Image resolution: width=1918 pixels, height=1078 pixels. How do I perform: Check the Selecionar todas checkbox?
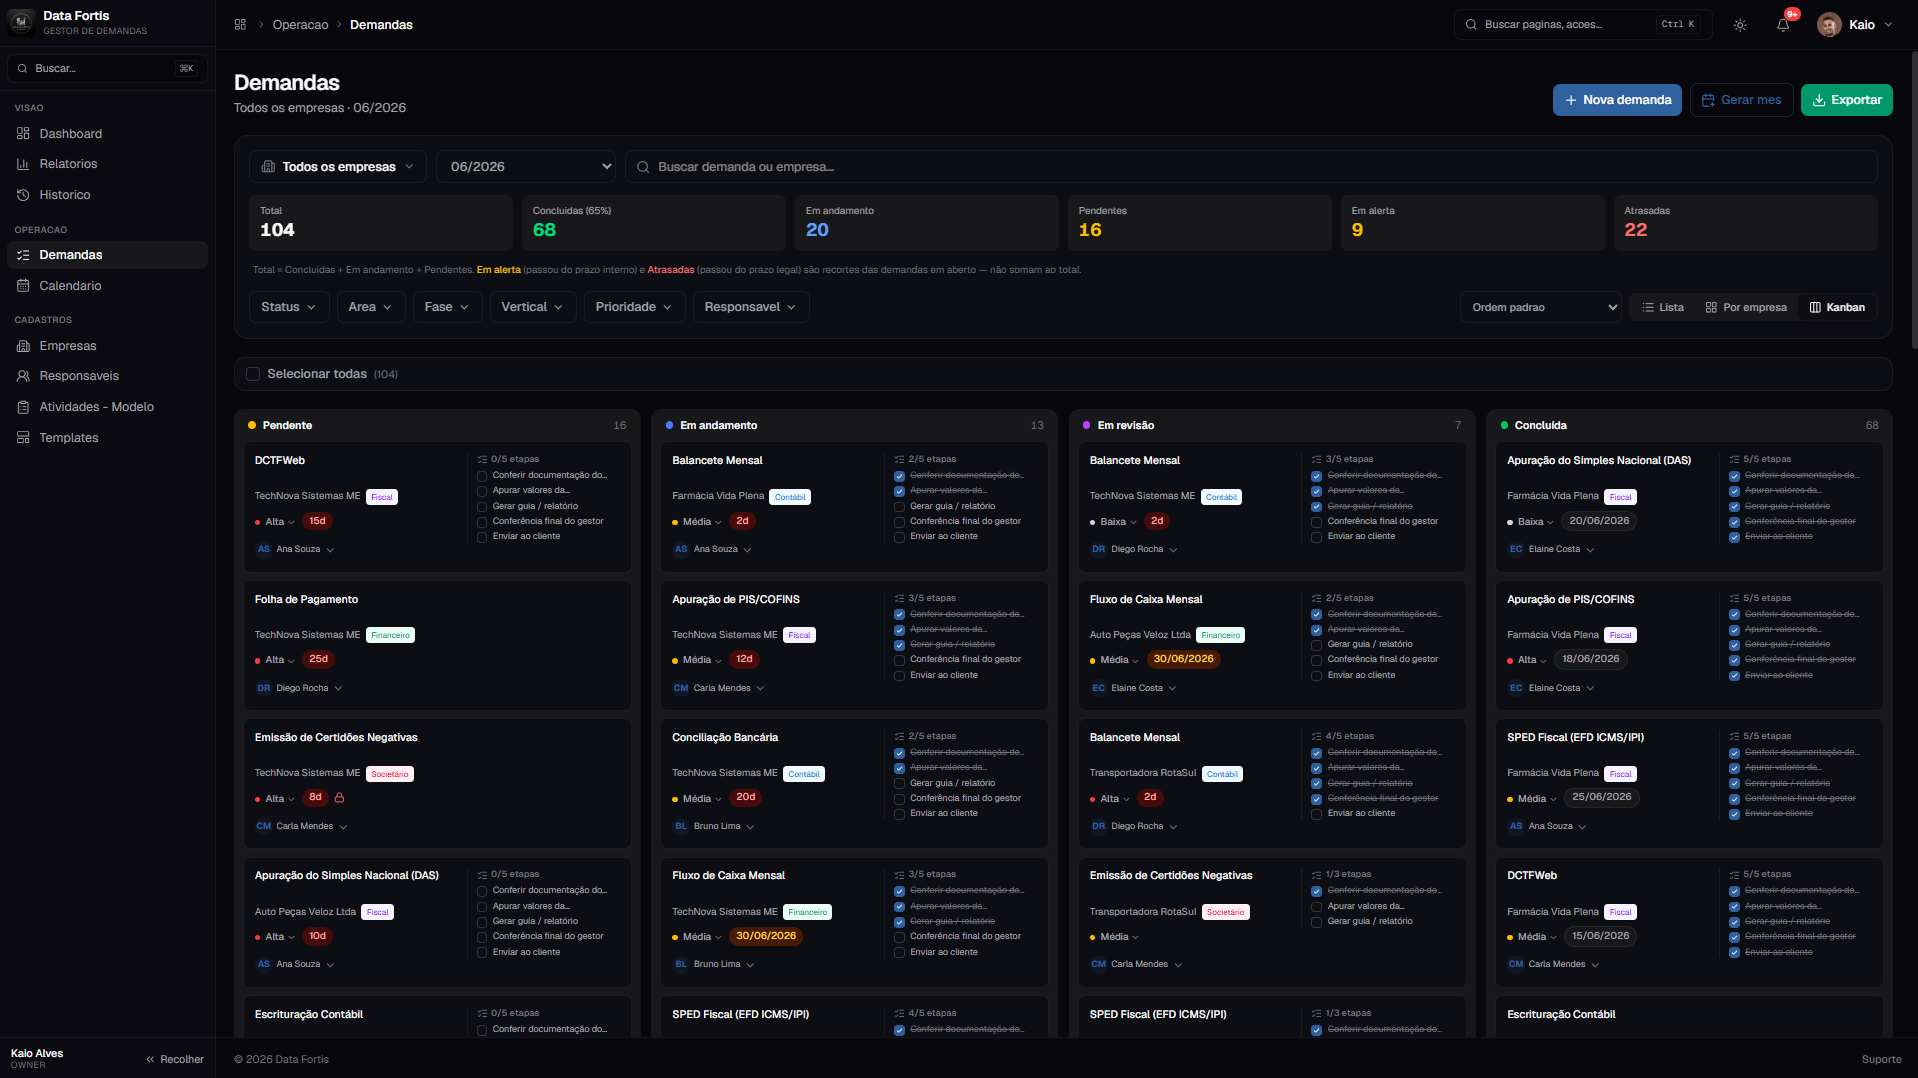pos(253,374)
